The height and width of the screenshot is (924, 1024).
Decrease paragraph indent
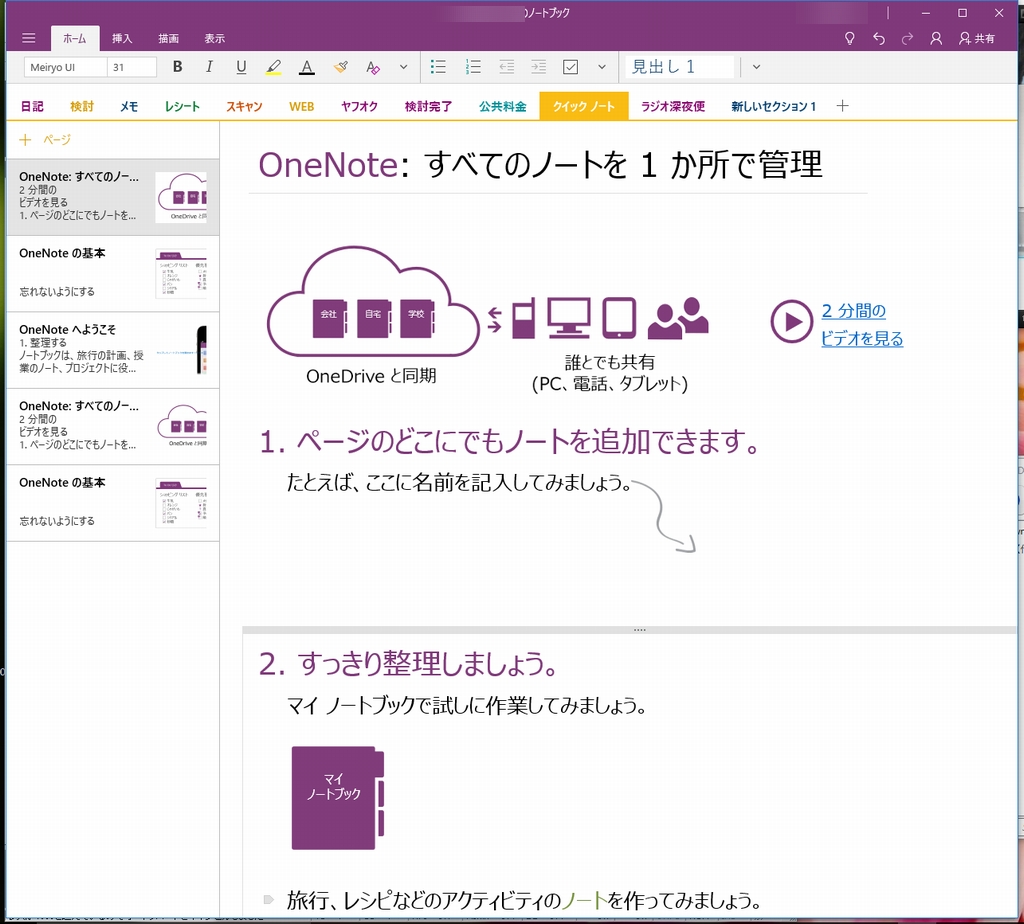click(x=506, y=67)
